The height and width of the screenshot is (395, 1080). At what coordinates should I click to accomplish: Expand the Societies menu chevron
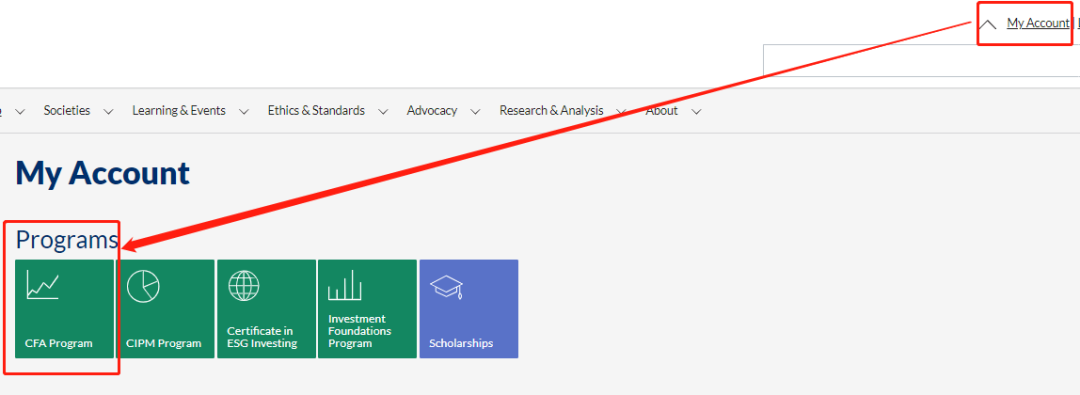(107, 111)
